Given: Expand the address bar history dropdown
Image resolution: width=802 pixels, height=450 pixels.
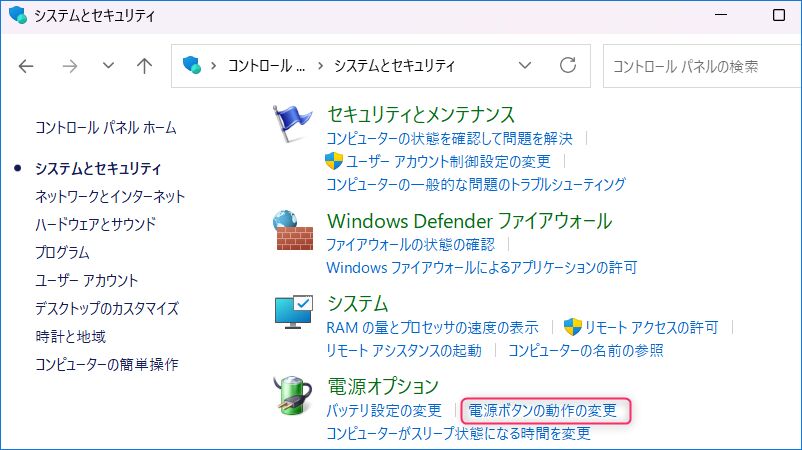Looking at the screenshot, I should pyautogui.click(x=525, y=66).
